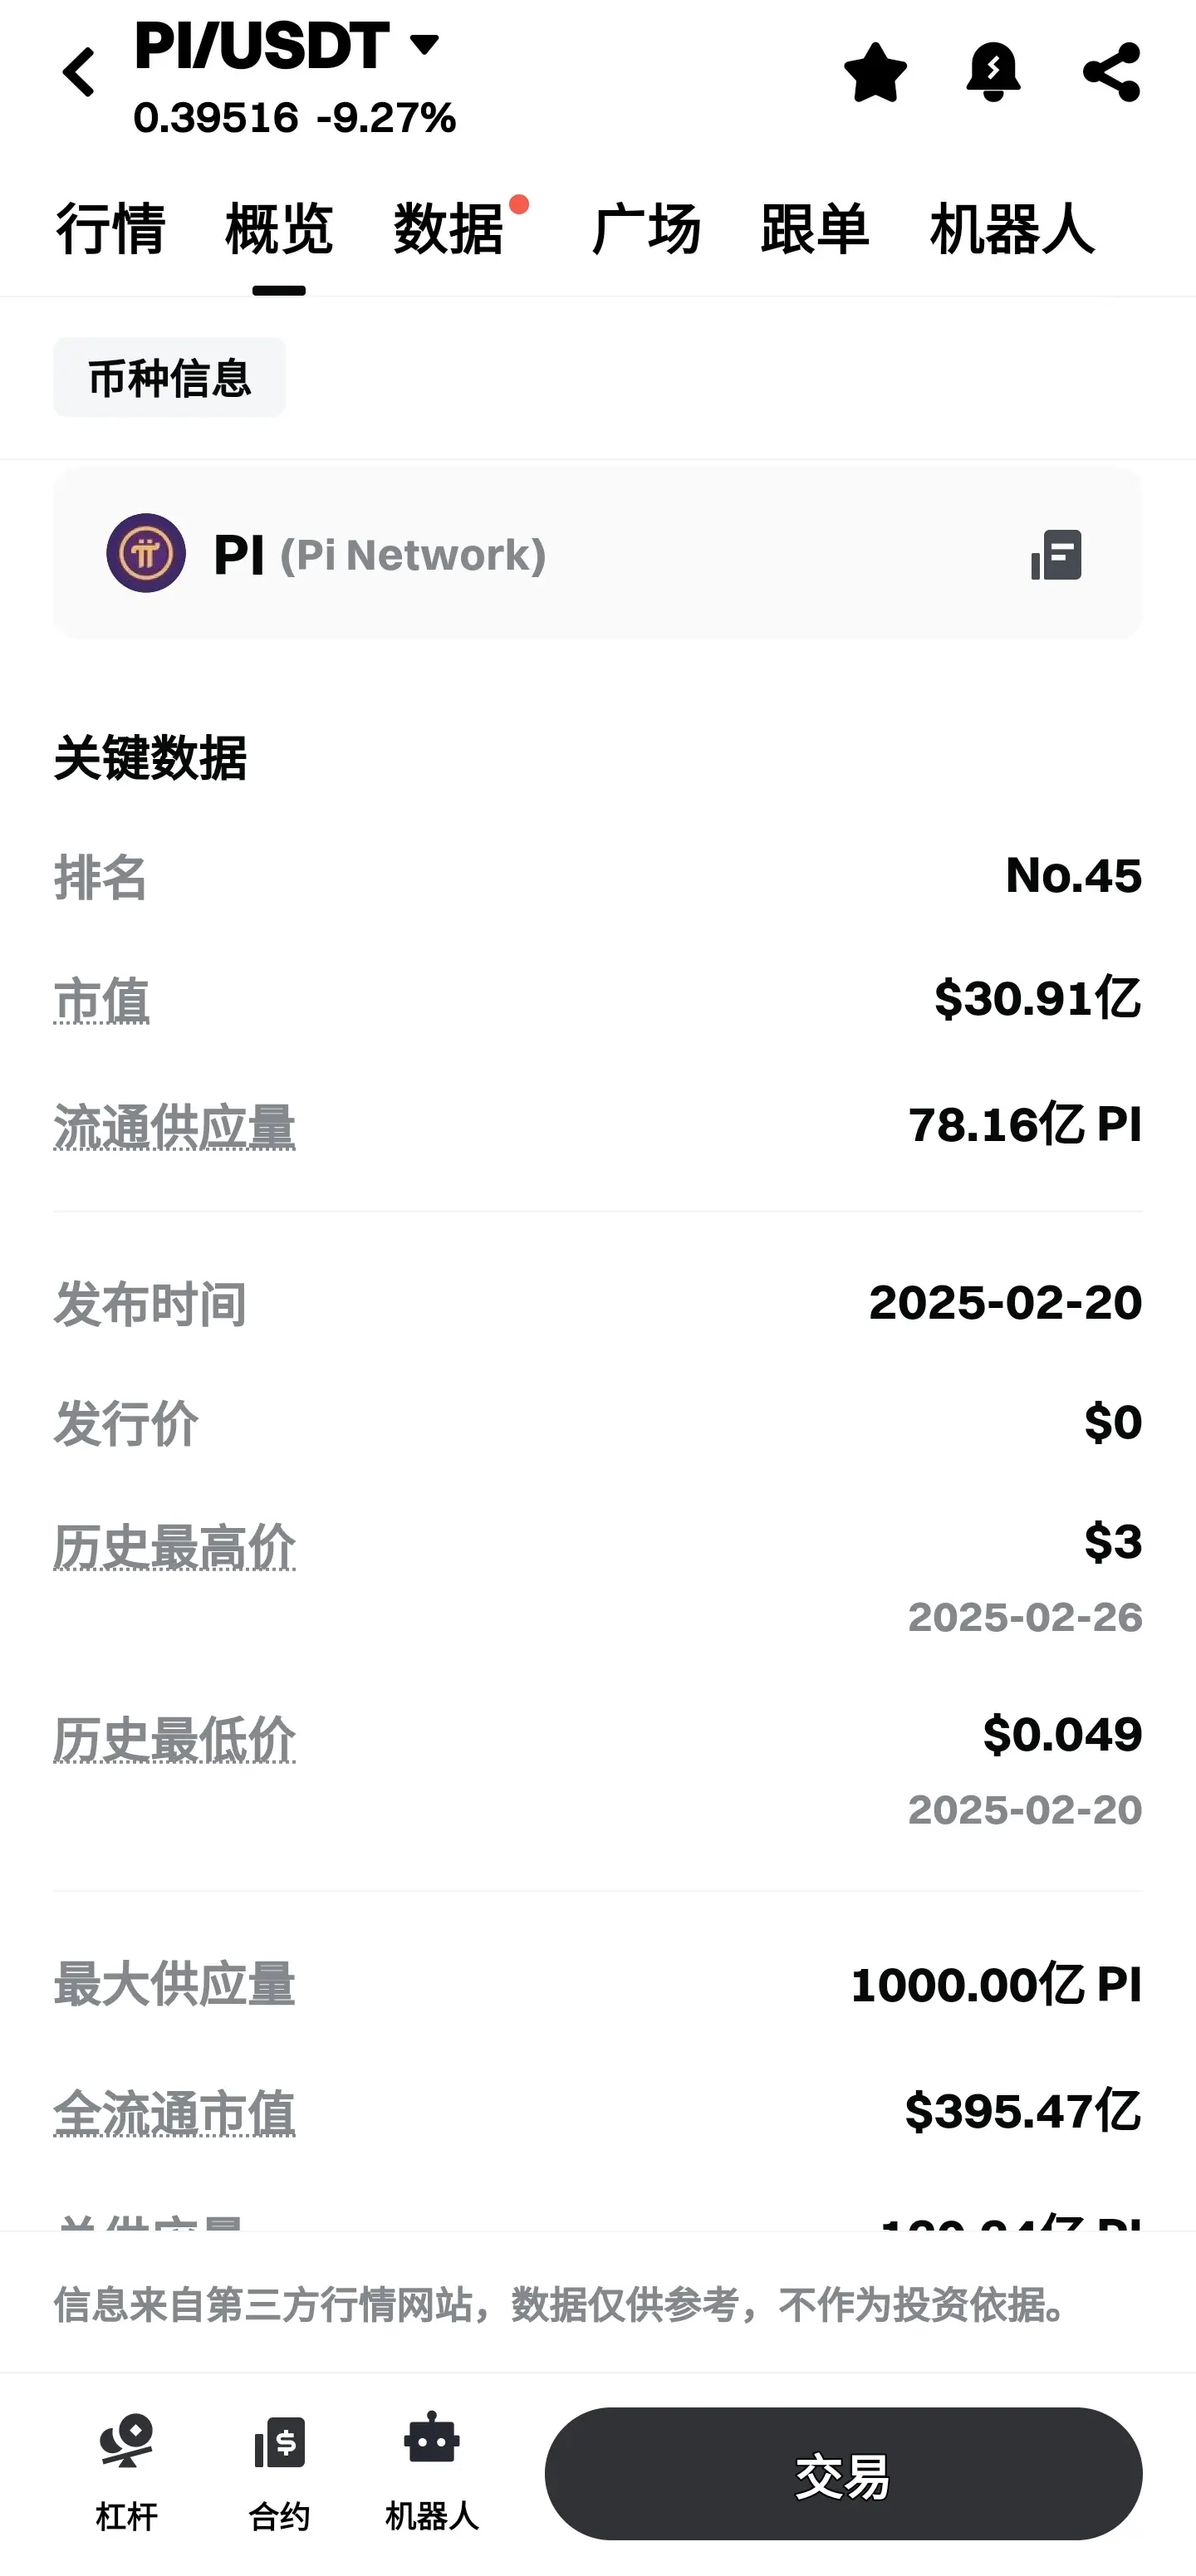Screen dimensions: 1196x2576
Task: Tap the back arrow icon
Action: (79, 72)
